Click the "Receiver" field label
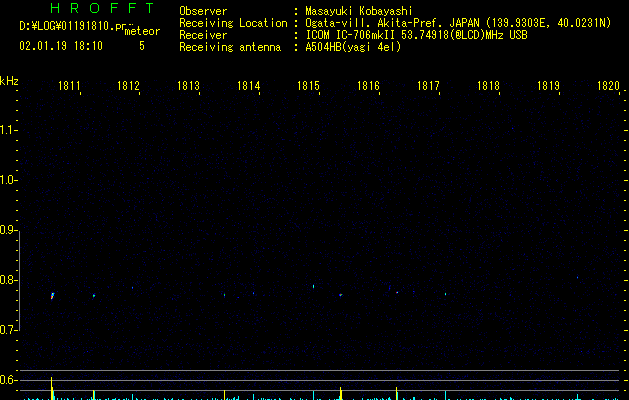The width and height of the screenshot is (629, 400). tap(203, 35)
